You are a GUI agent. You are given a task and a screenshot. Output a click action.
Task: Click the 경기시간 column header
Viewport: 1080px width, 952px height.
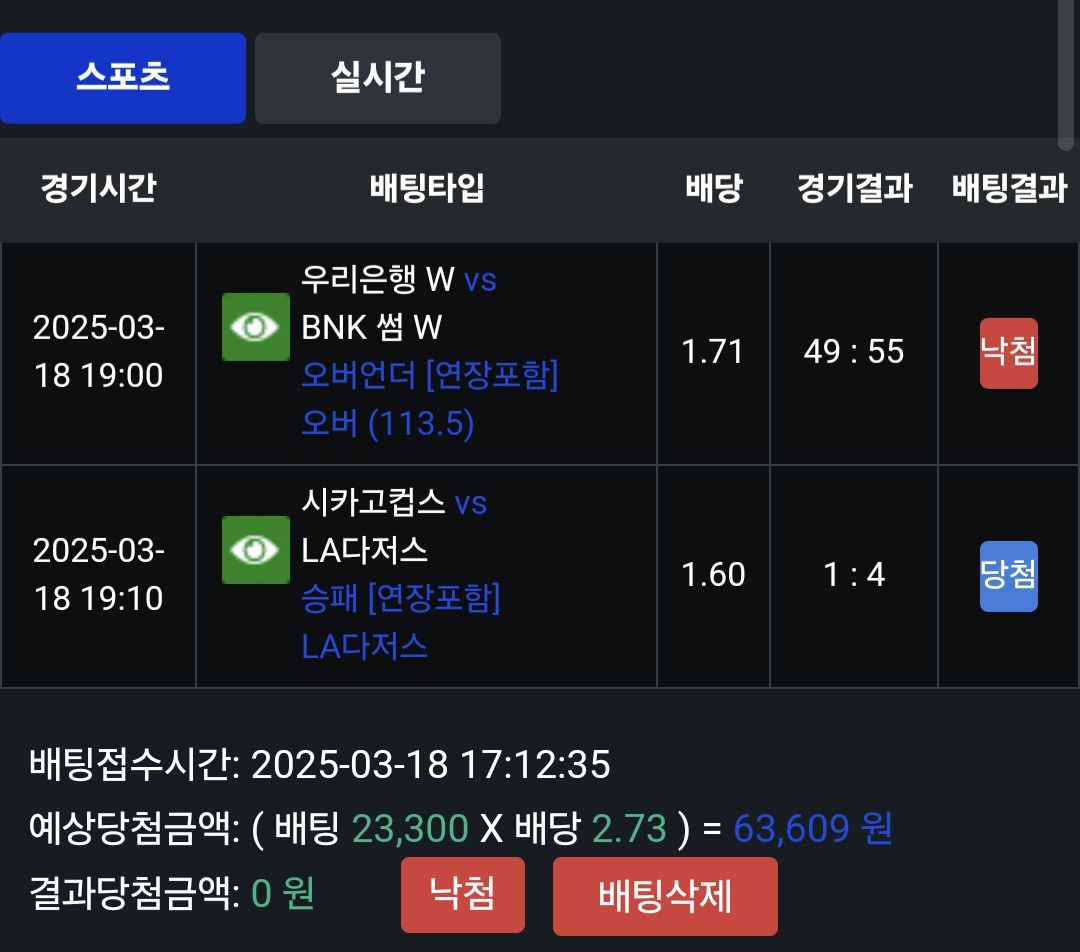[98, 189]
